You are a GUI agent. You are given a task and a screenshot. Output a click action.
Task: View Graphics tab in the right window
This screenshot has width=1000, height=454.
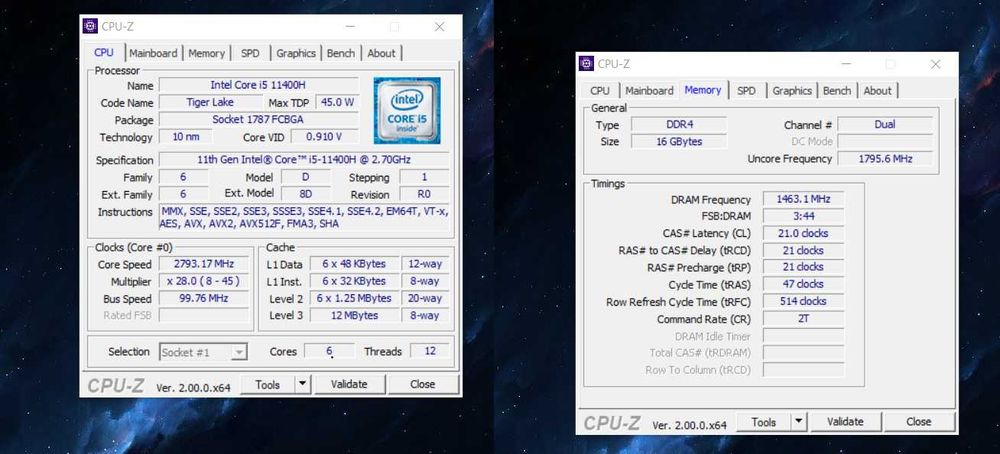pos(792,91)
